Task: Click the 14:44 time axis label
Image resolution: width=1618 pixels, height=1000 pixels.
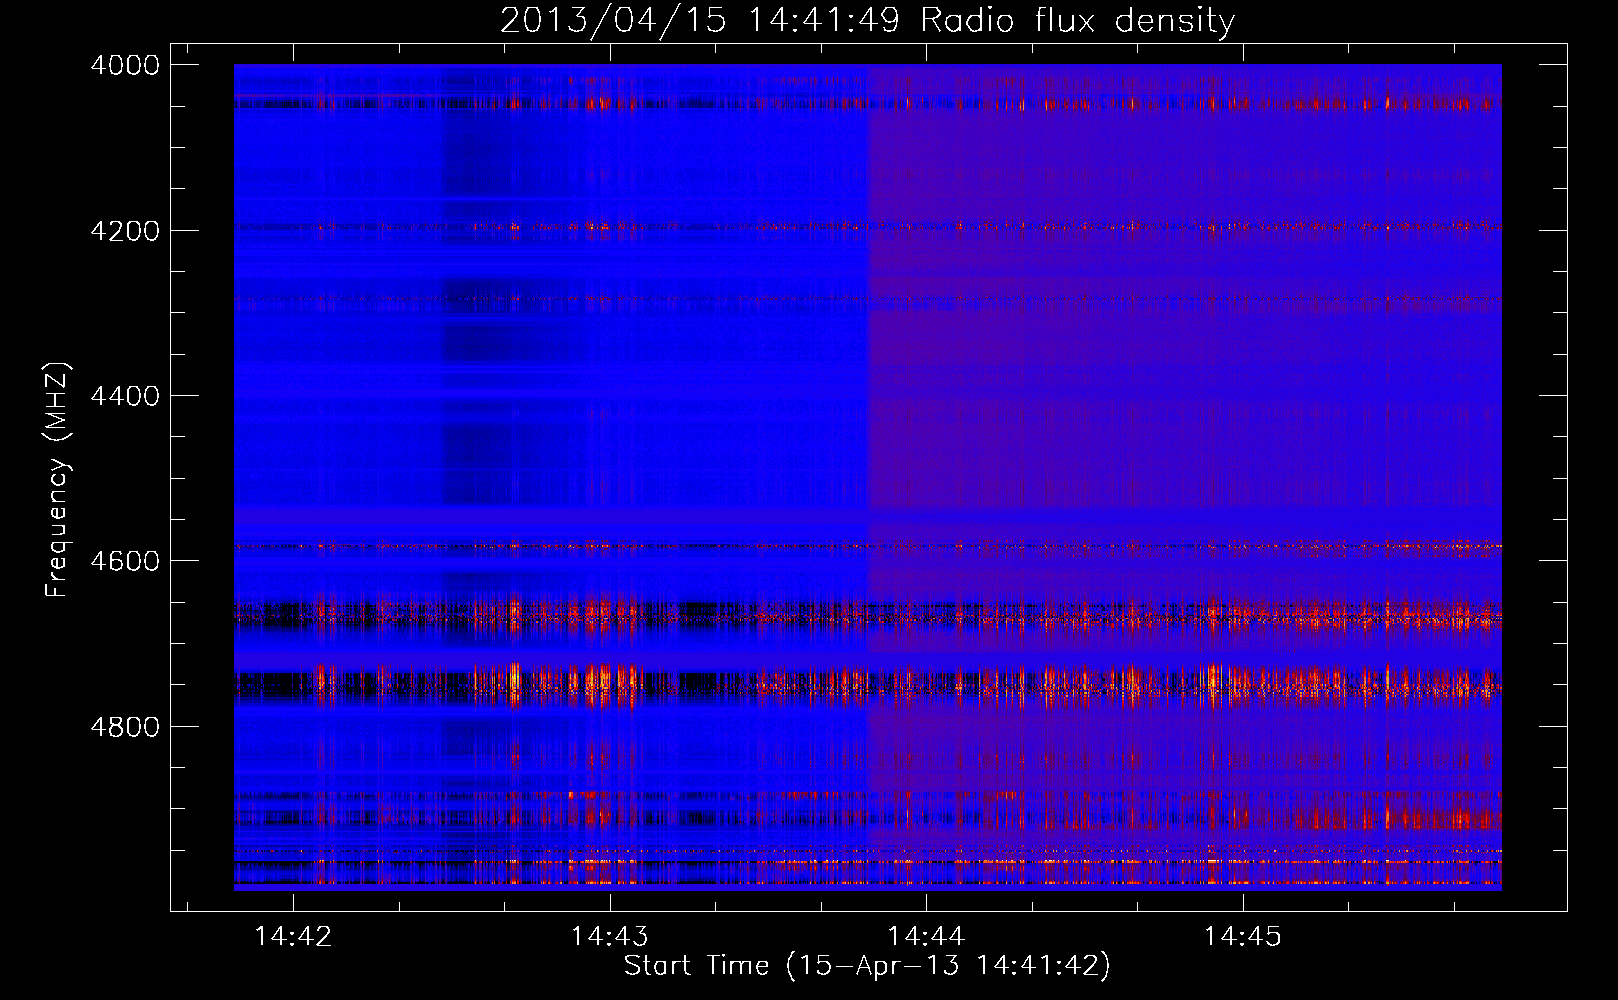Action: click(926, 936)
